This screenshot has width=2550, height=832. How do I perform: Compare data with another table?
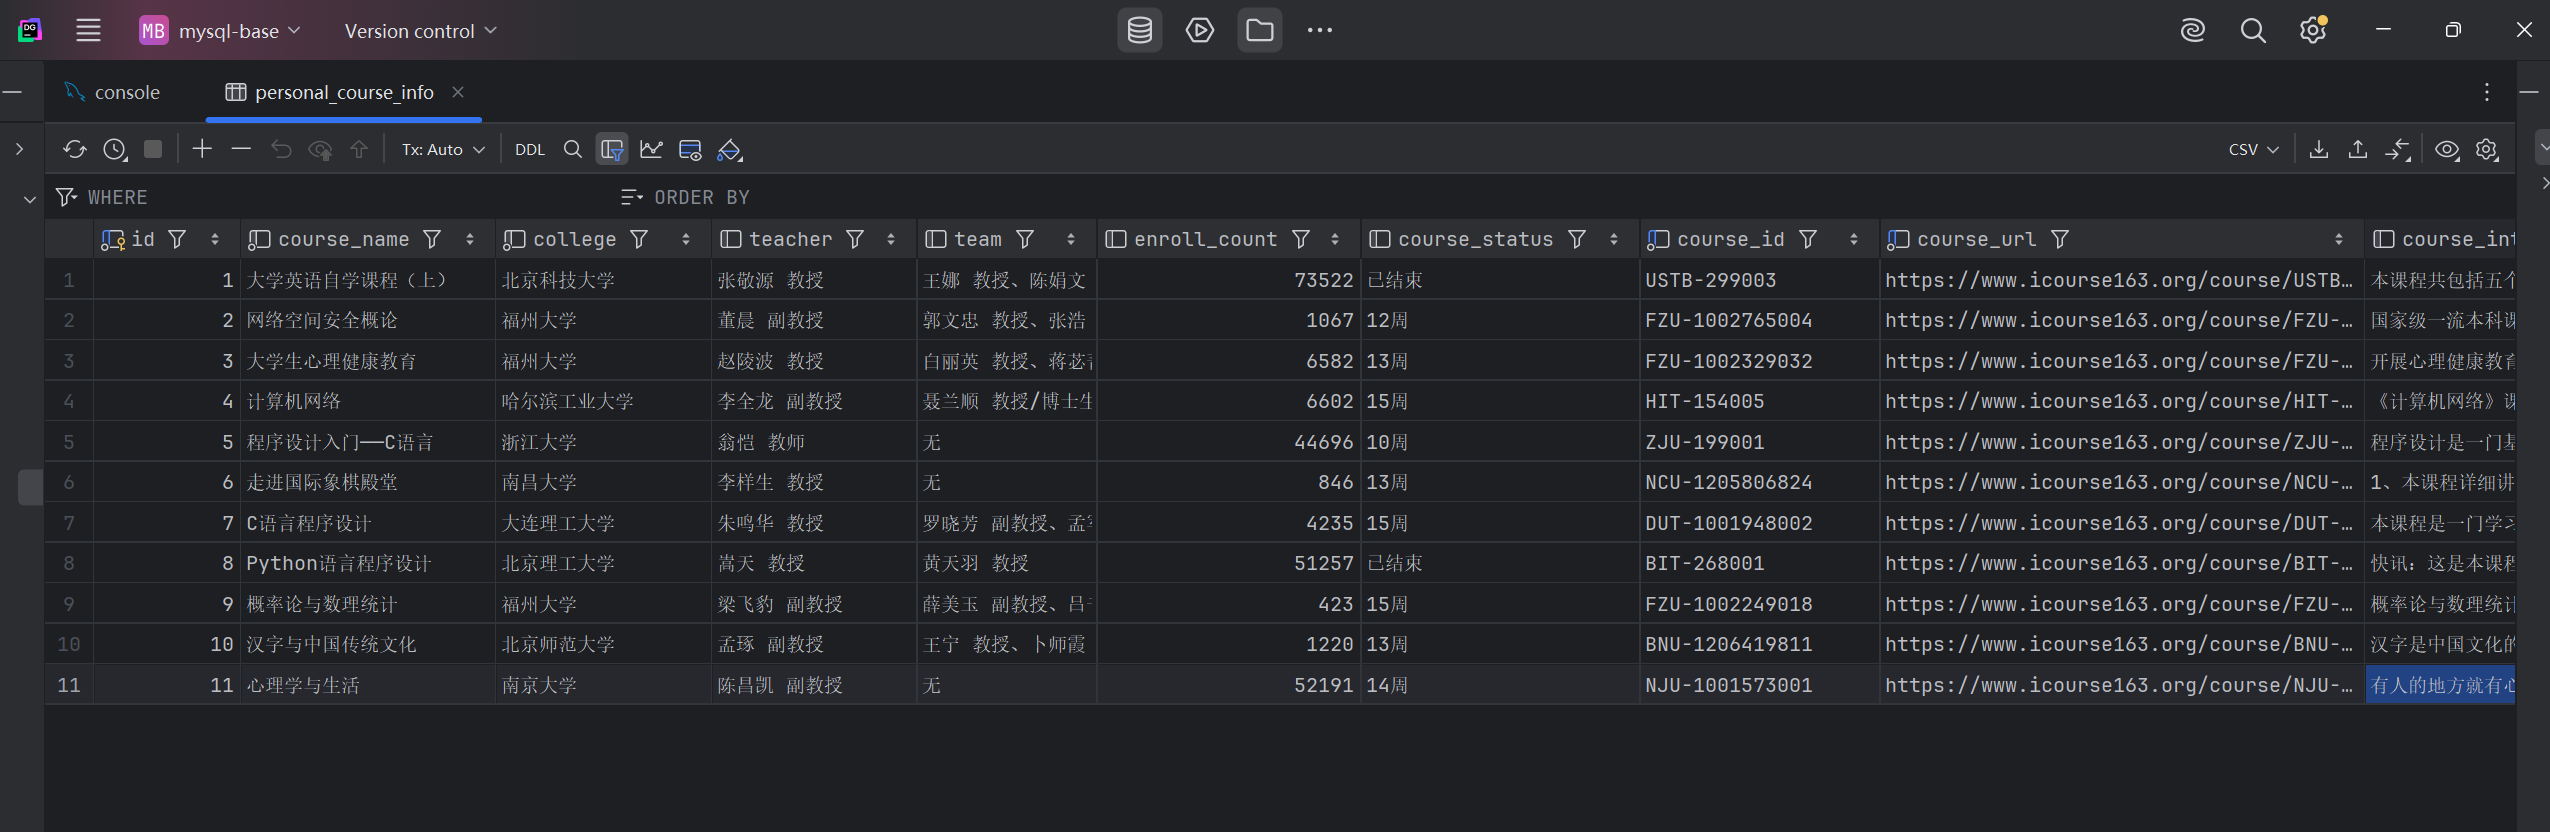pyautogui.click(x=2398, y=150)
